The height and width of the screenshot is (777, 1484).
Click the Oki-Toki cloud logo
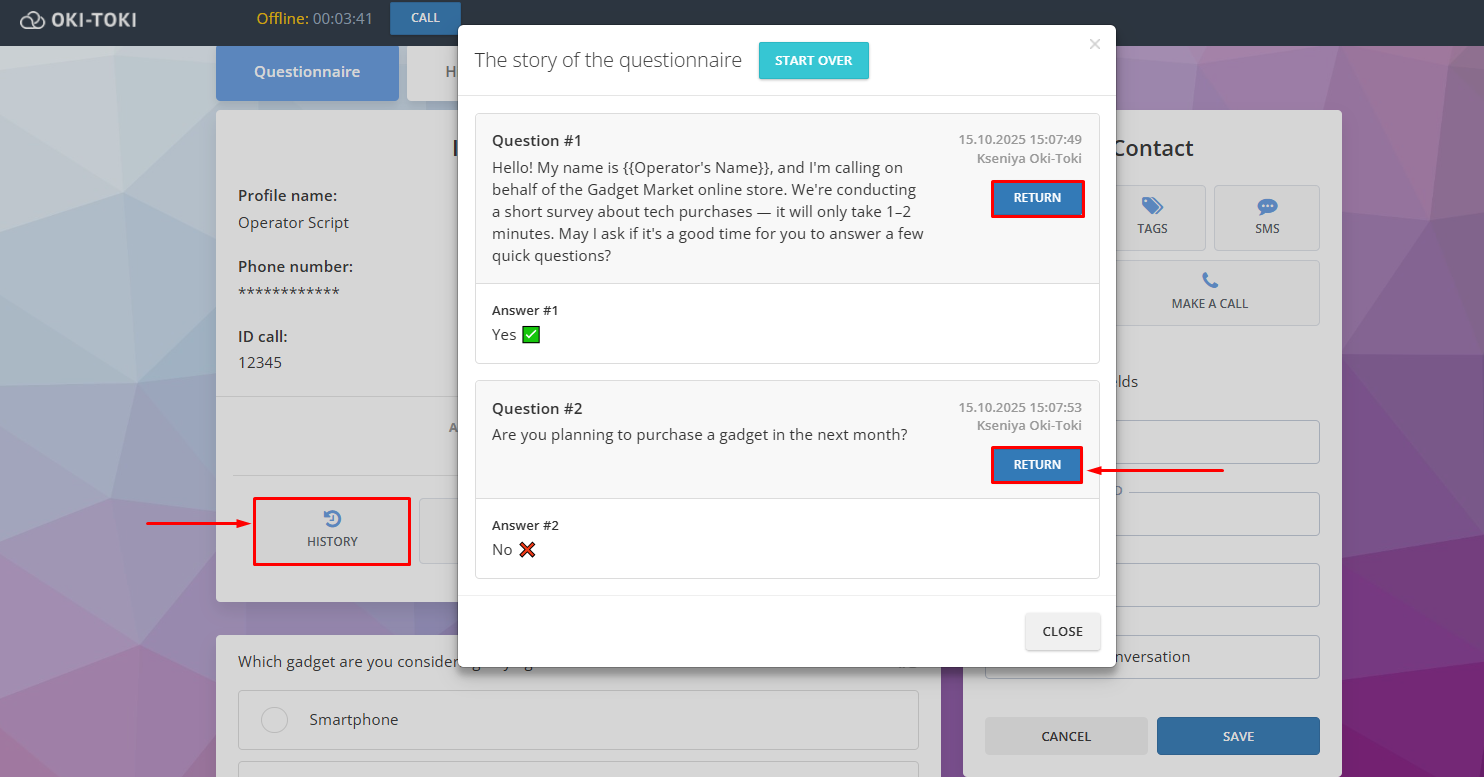pos(33,19)
